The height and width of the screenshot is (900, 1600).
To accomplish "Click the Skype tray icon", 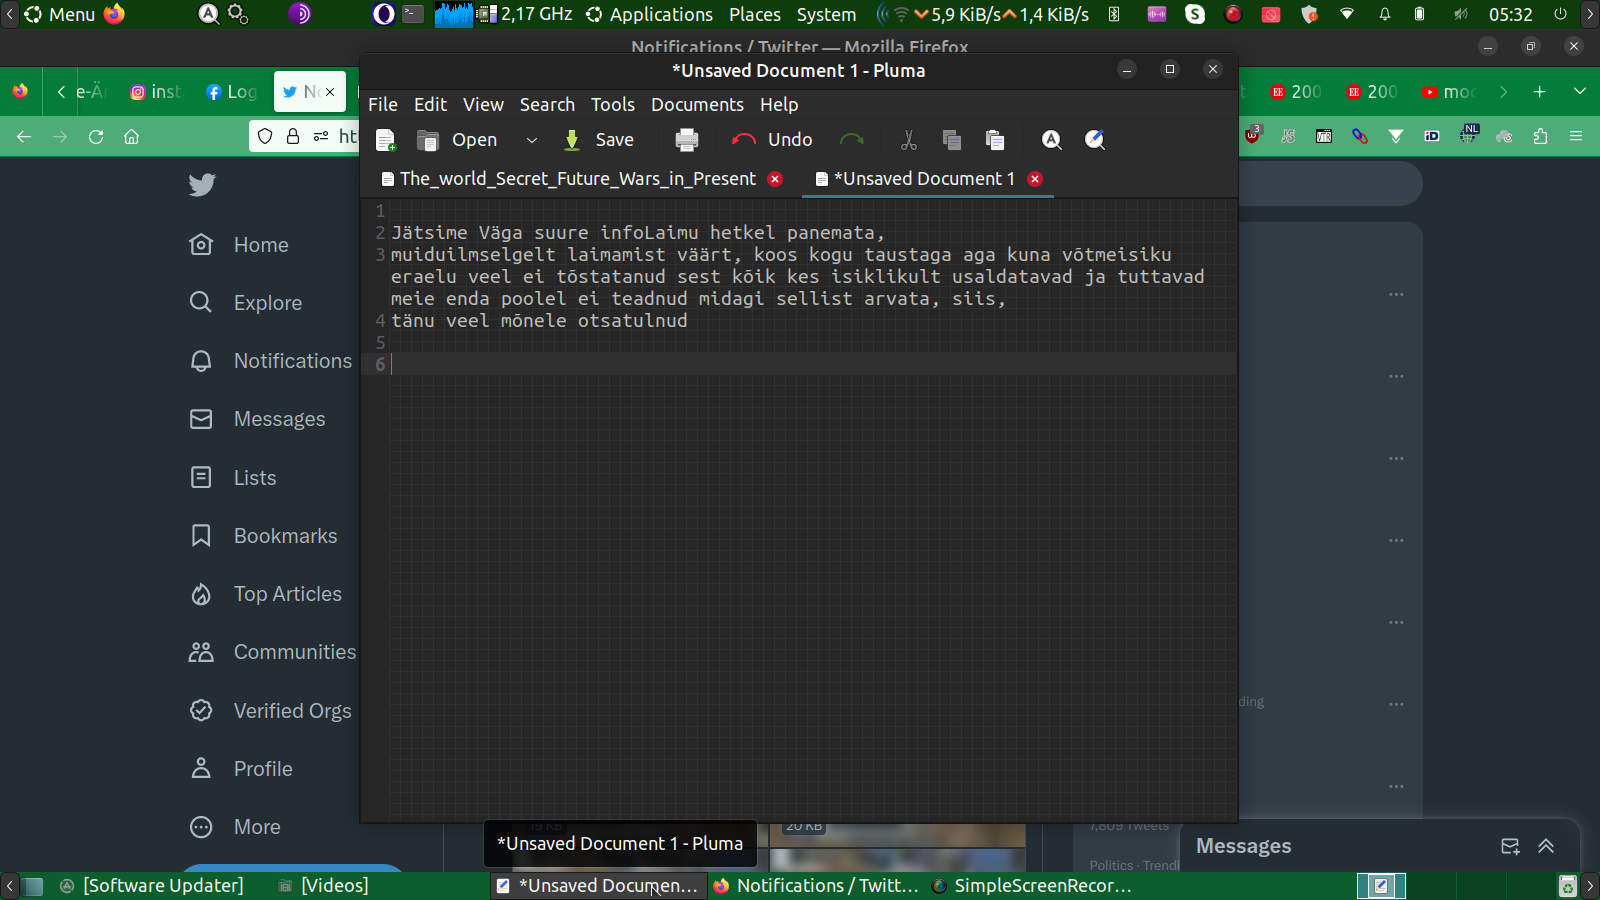I will [1195, 14].
